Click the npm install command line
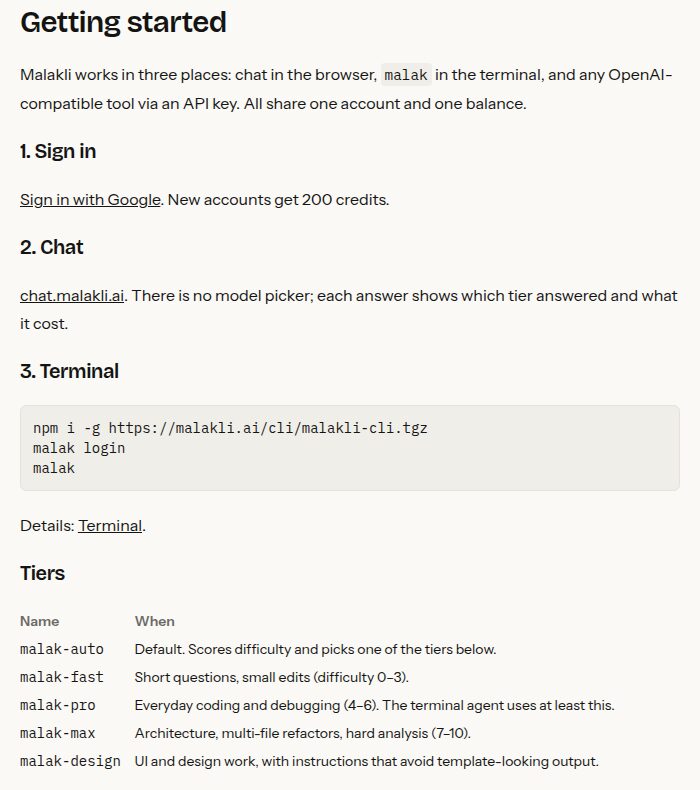The image size is (700, 790). (x=230, y=428)
